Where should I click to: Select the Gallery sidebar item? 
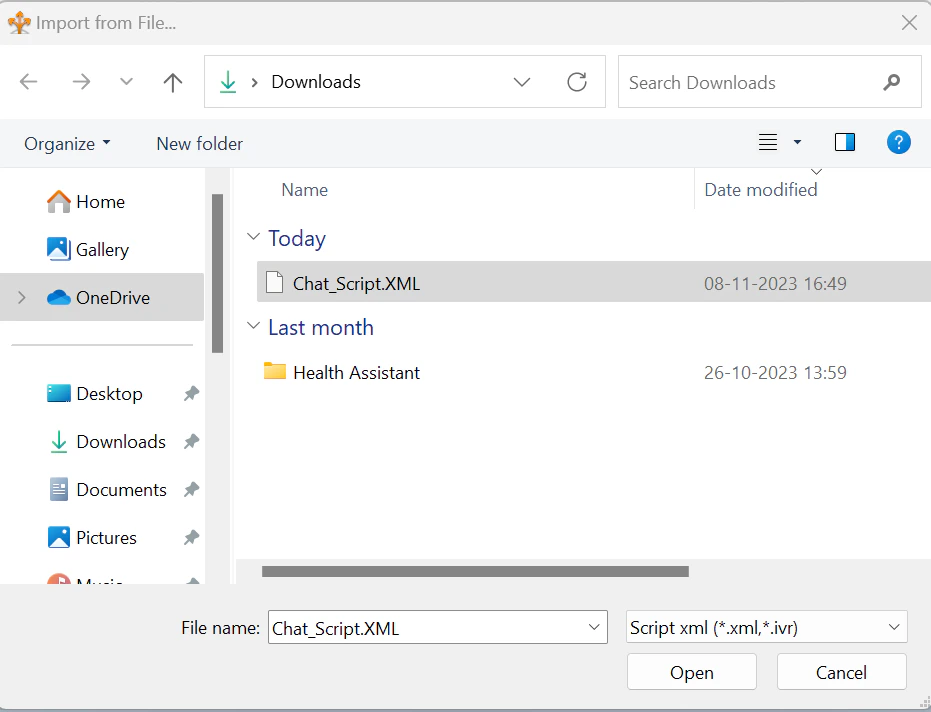(x=103, y=249)
